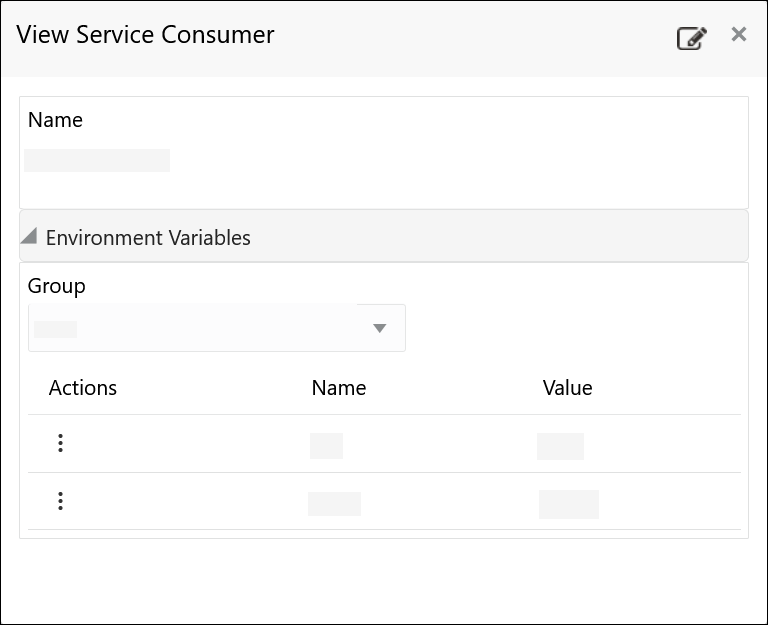768x625 pixels.
Task: Open the Group dropdown arrow
Action: coord(379,328)
